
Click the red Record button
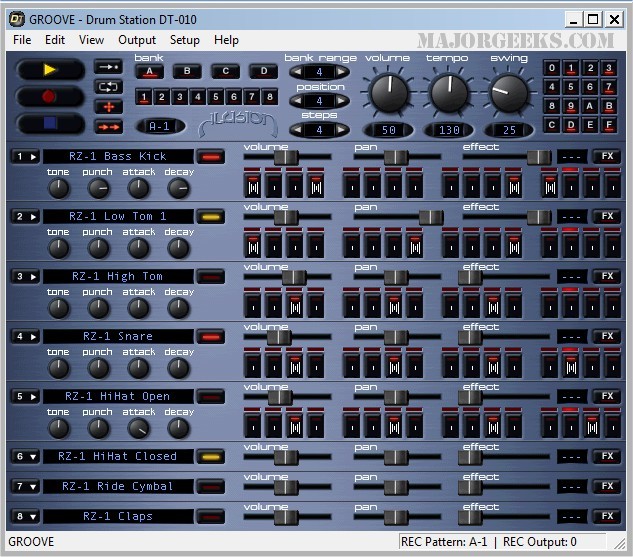pyautogui.click(x=50, y=98)
